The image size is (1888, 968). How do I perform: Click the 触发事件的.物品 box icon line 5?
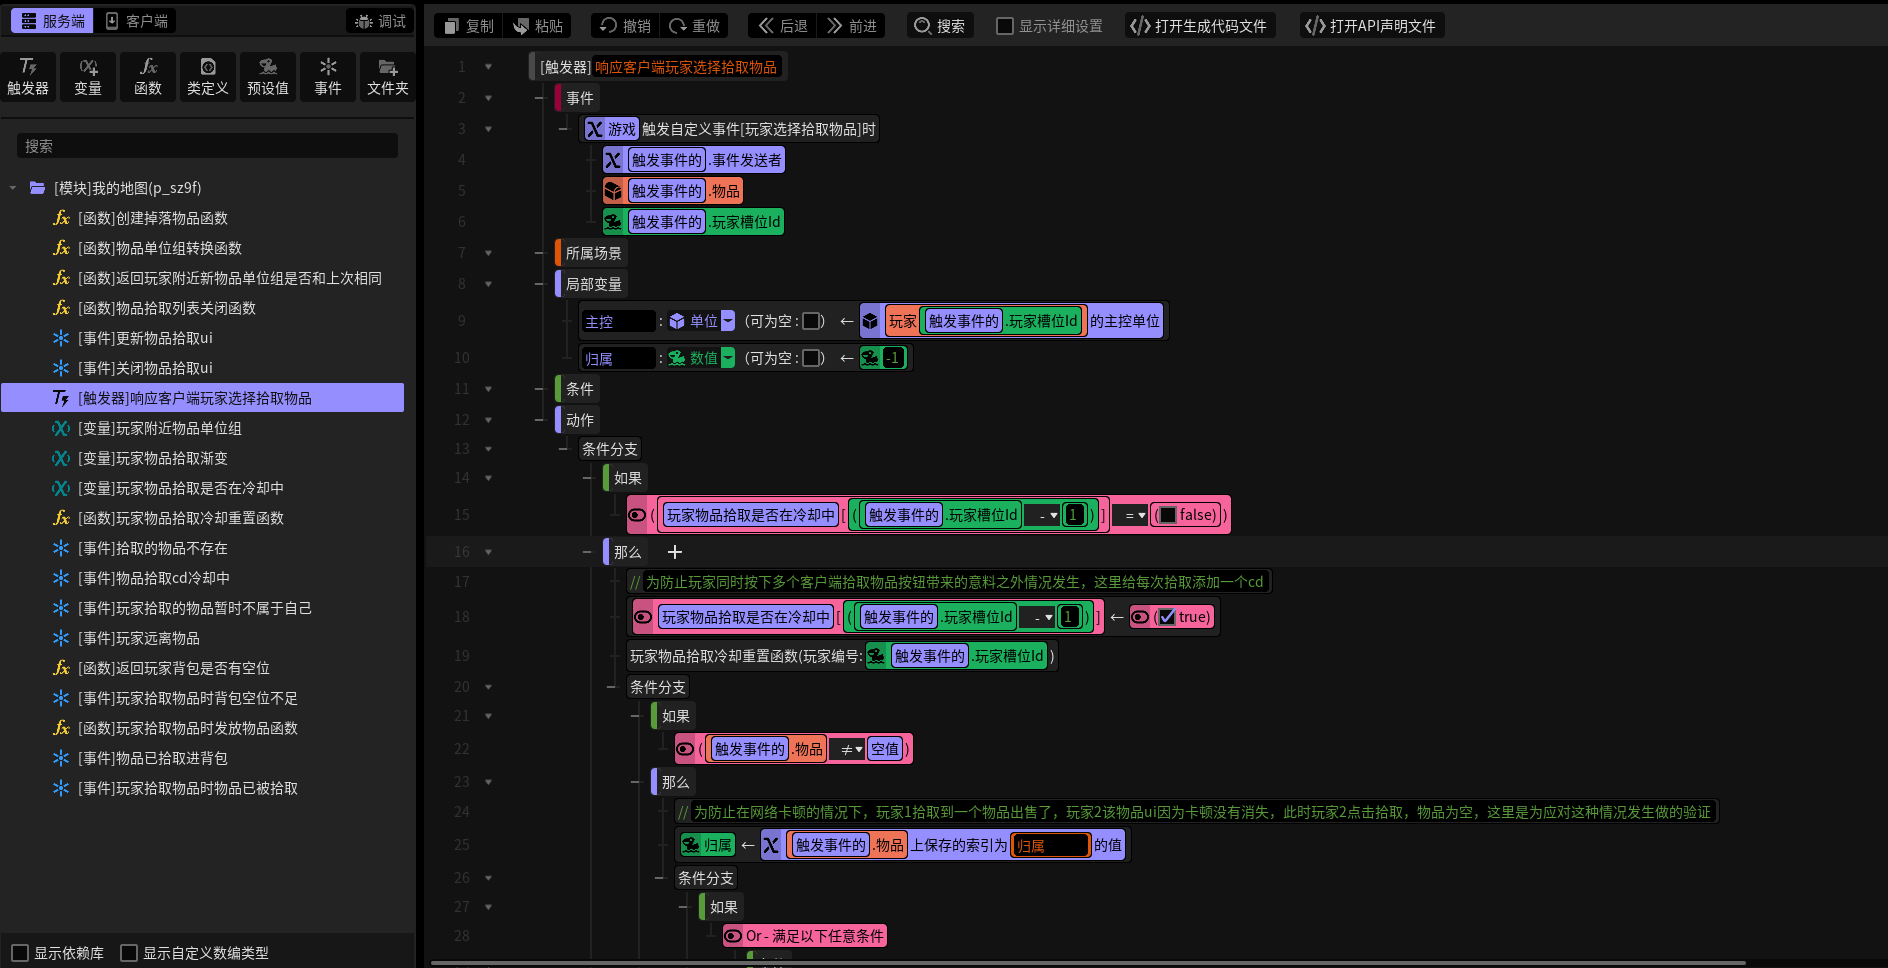(x=614, y=191)
